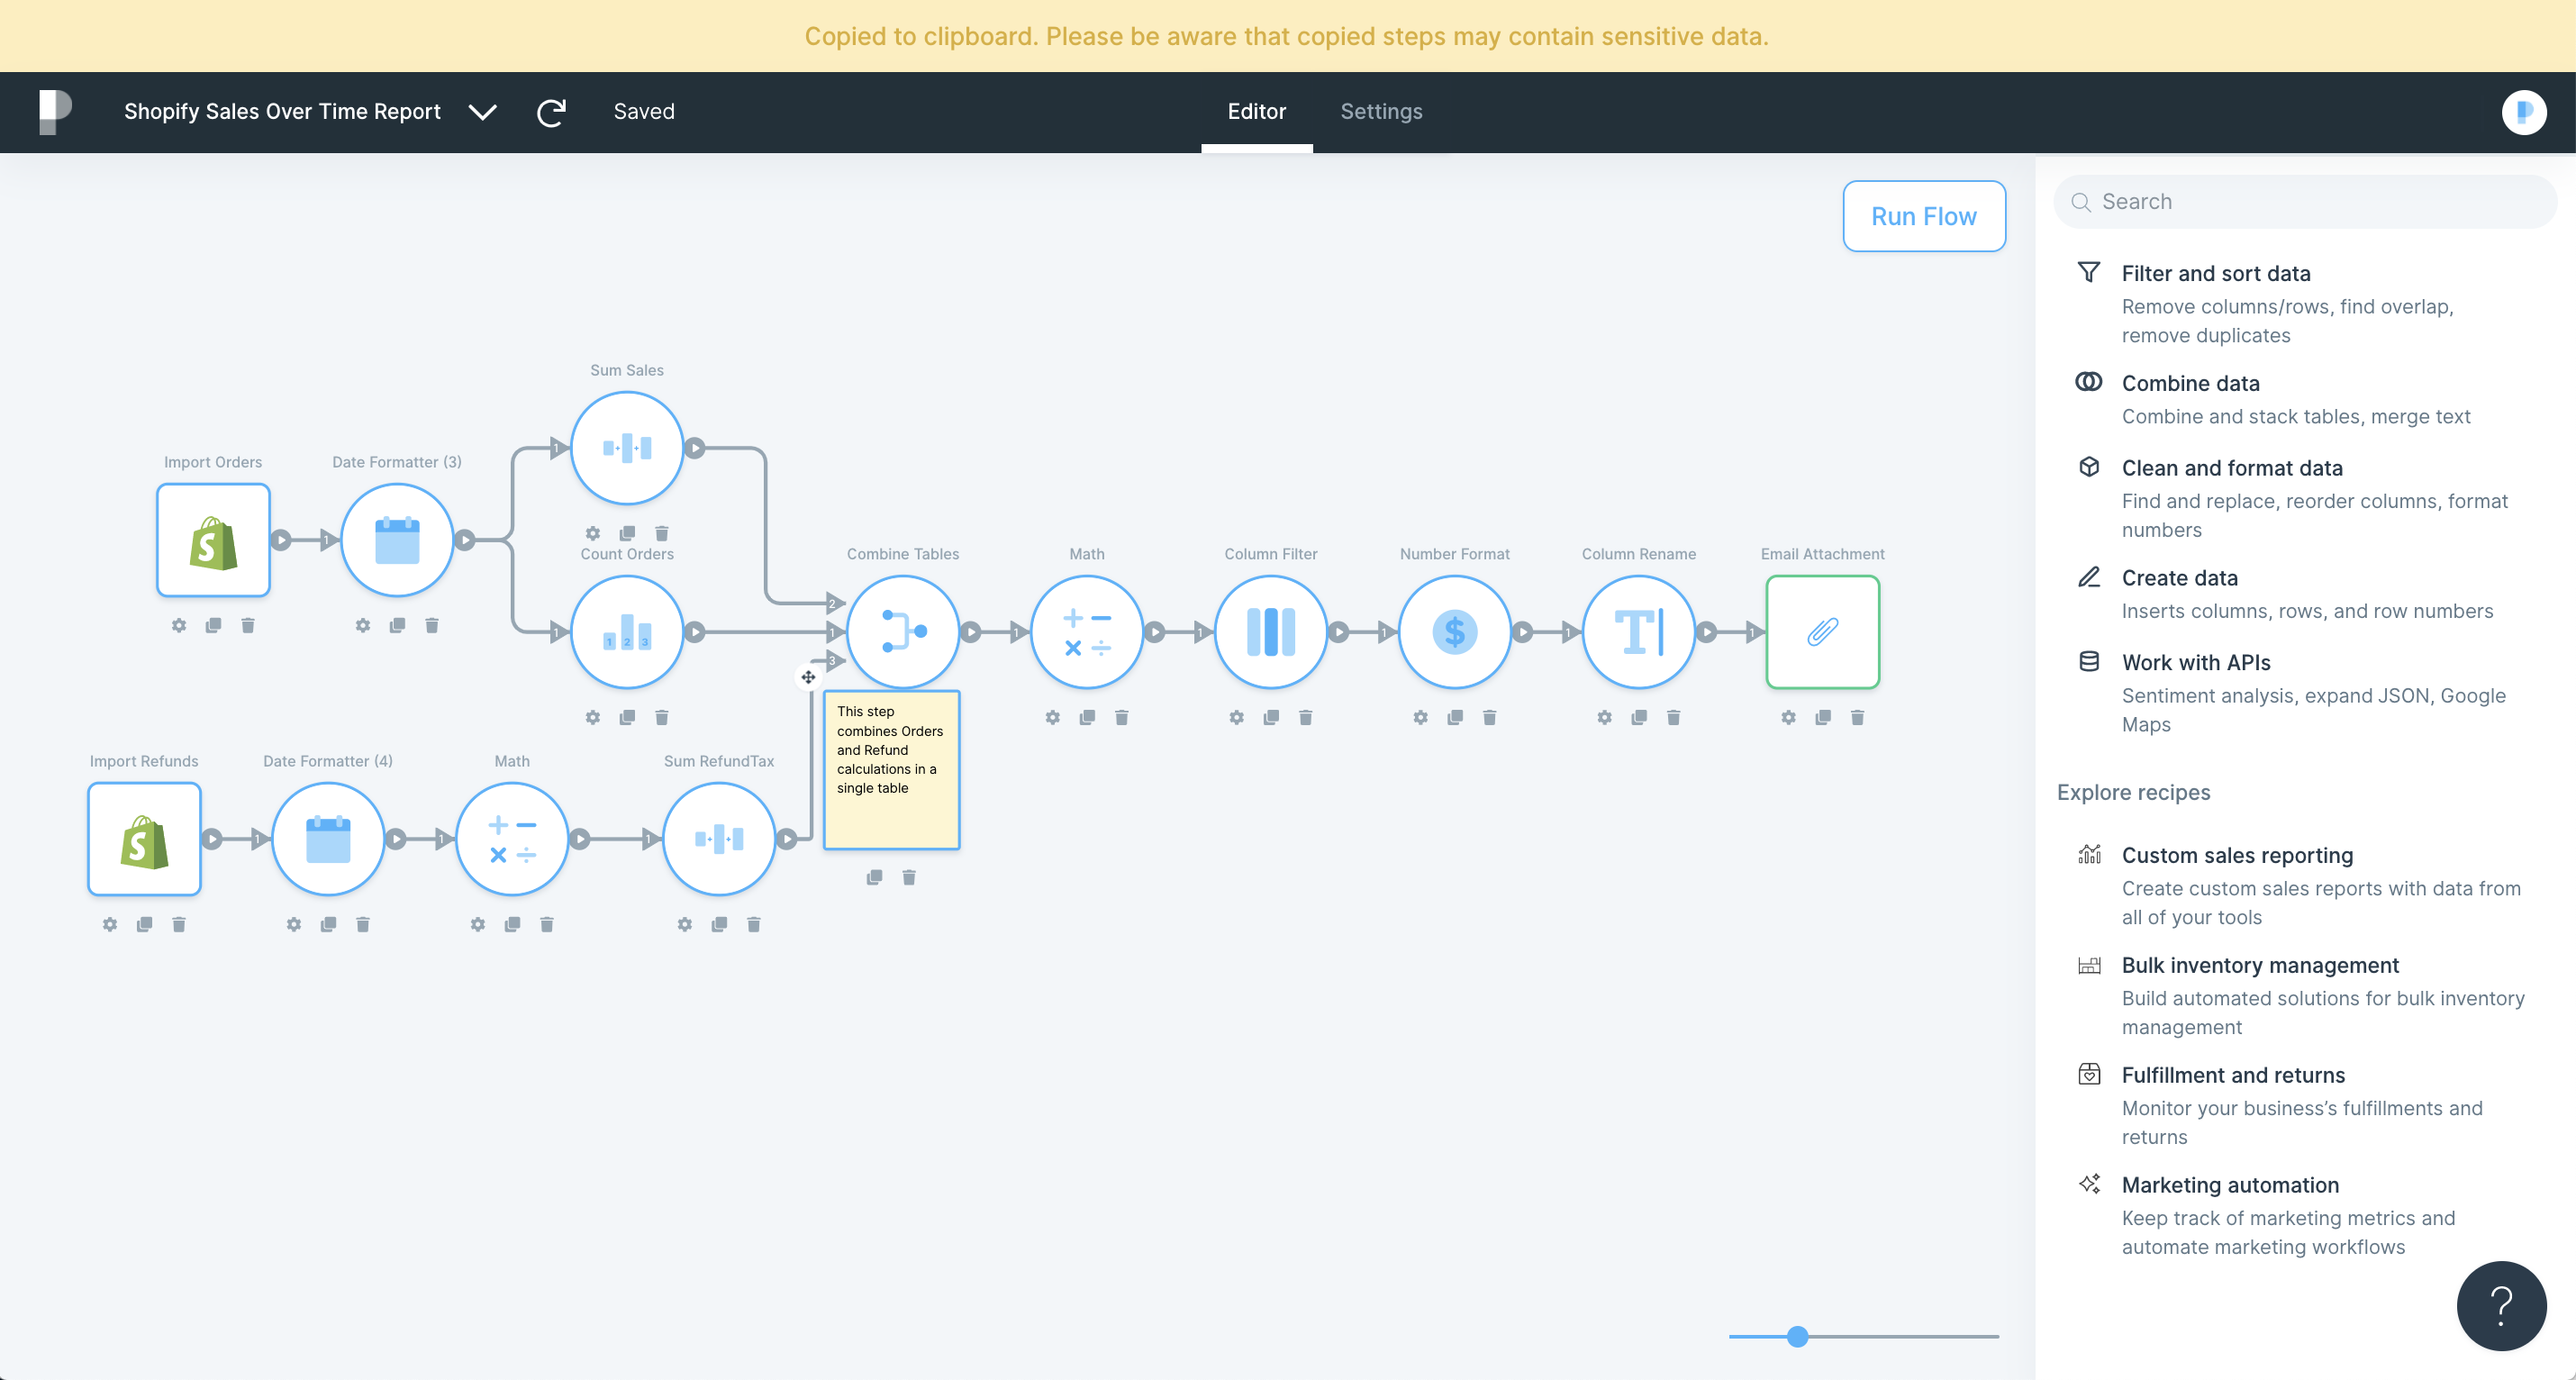Click the zoom slider handle
The height and width of the screenshot is (1380, 2576).
1797,1336
